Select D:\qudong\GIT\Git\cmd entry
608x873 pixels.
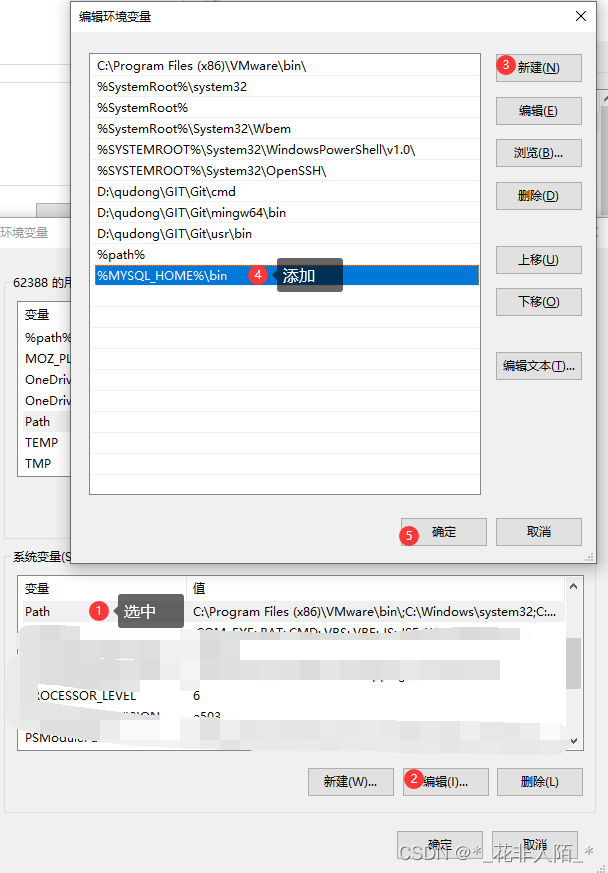point(285,192)
